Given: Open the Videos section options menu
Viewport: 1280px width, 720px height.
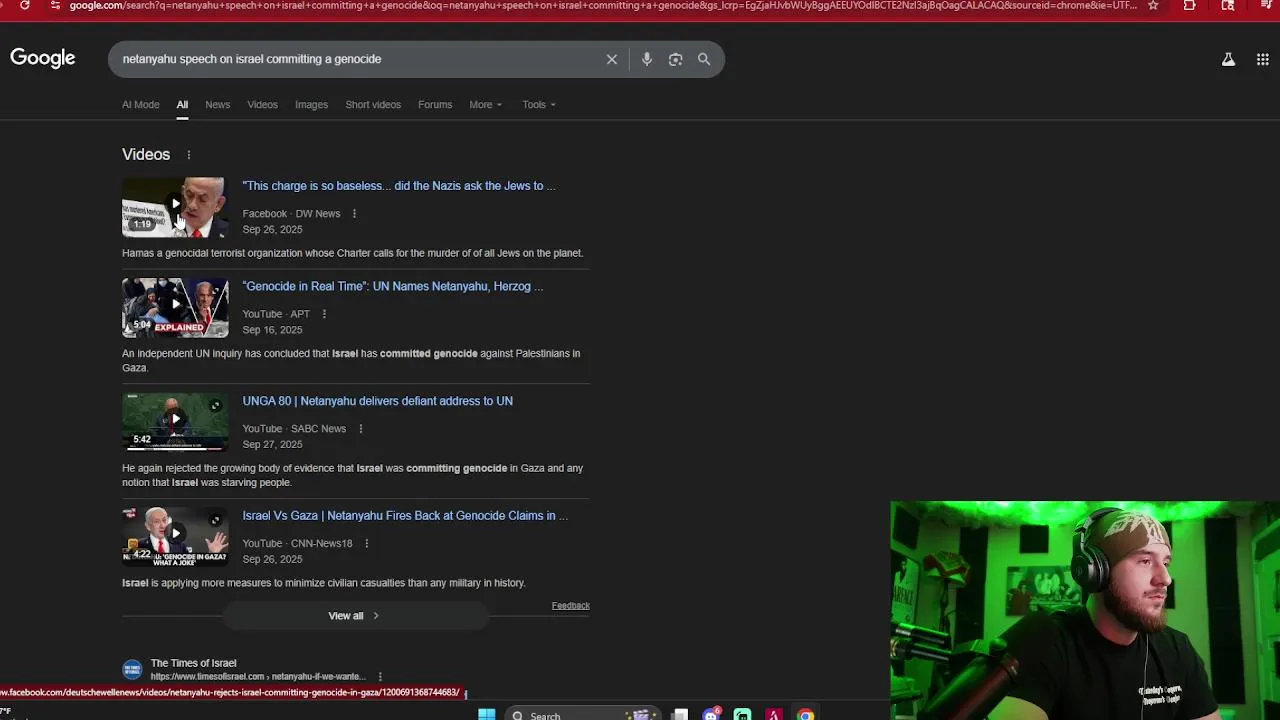Looking at the screenshot, I should pyautogui.click(x=188, y=155).
